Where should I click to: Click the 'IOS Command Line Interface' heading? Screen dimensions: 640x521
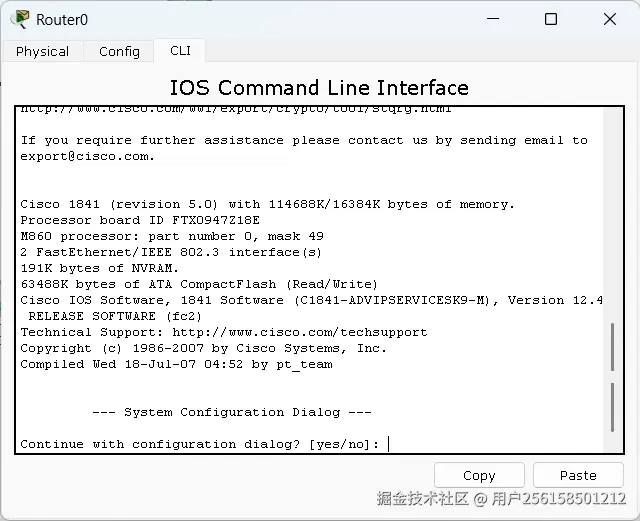319,88
